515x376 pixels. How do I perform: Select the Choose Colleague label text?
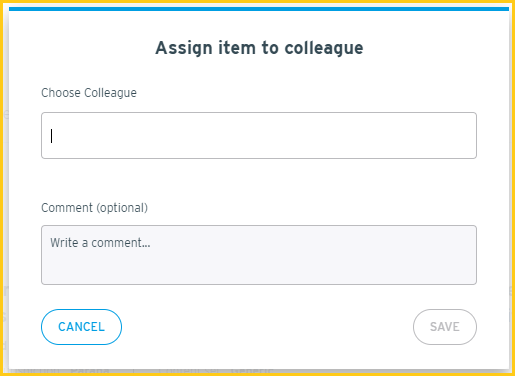tap(89, 93)
